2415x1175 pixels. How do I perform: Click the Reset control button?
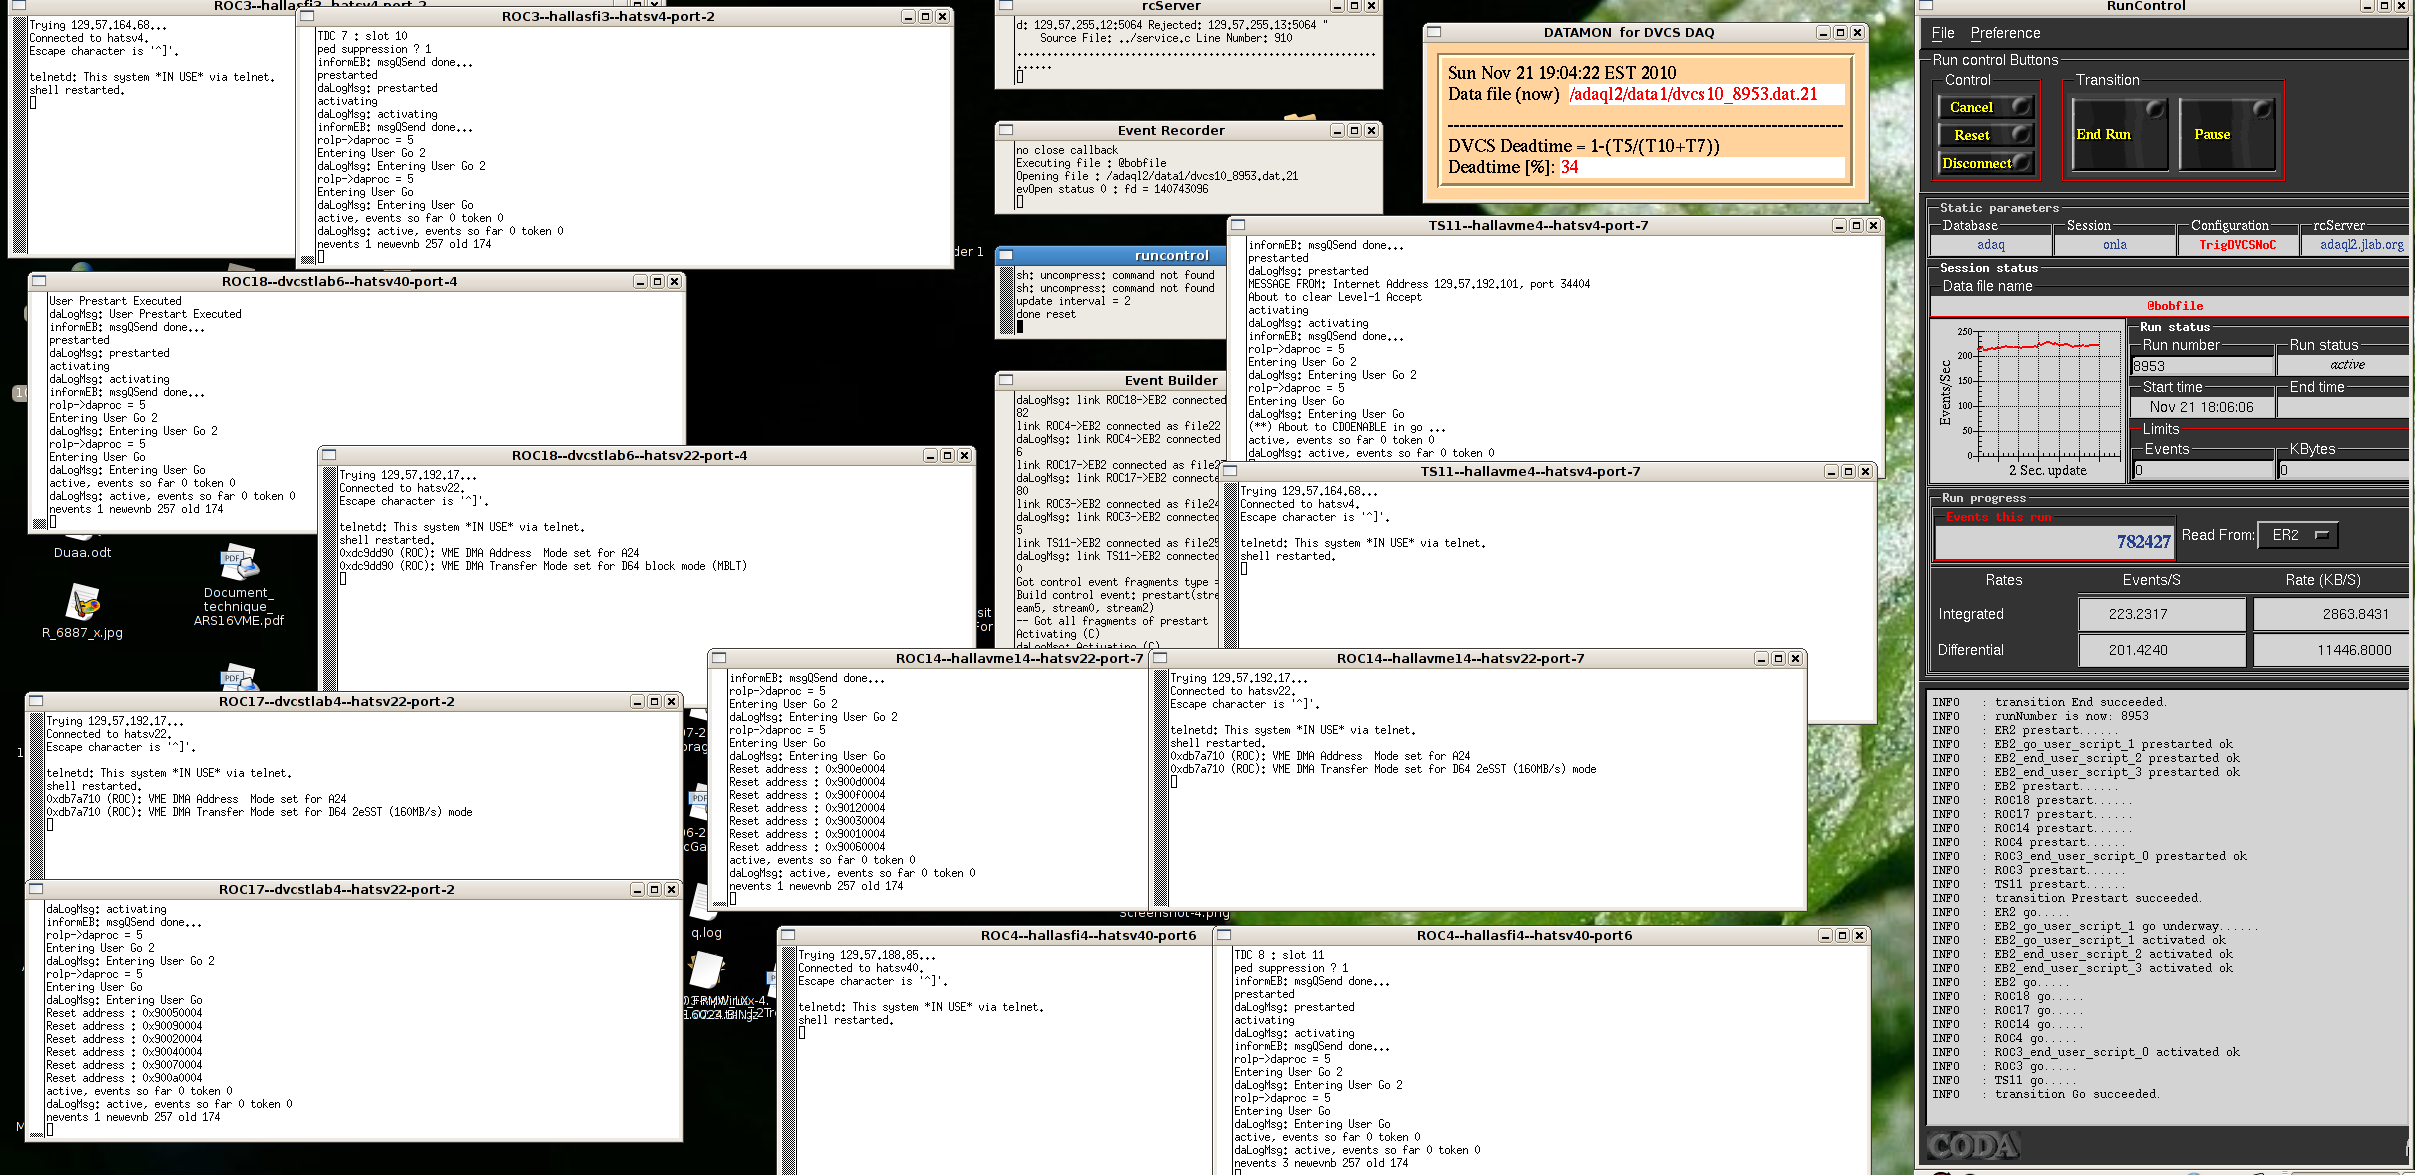[x=1986, y=135]
